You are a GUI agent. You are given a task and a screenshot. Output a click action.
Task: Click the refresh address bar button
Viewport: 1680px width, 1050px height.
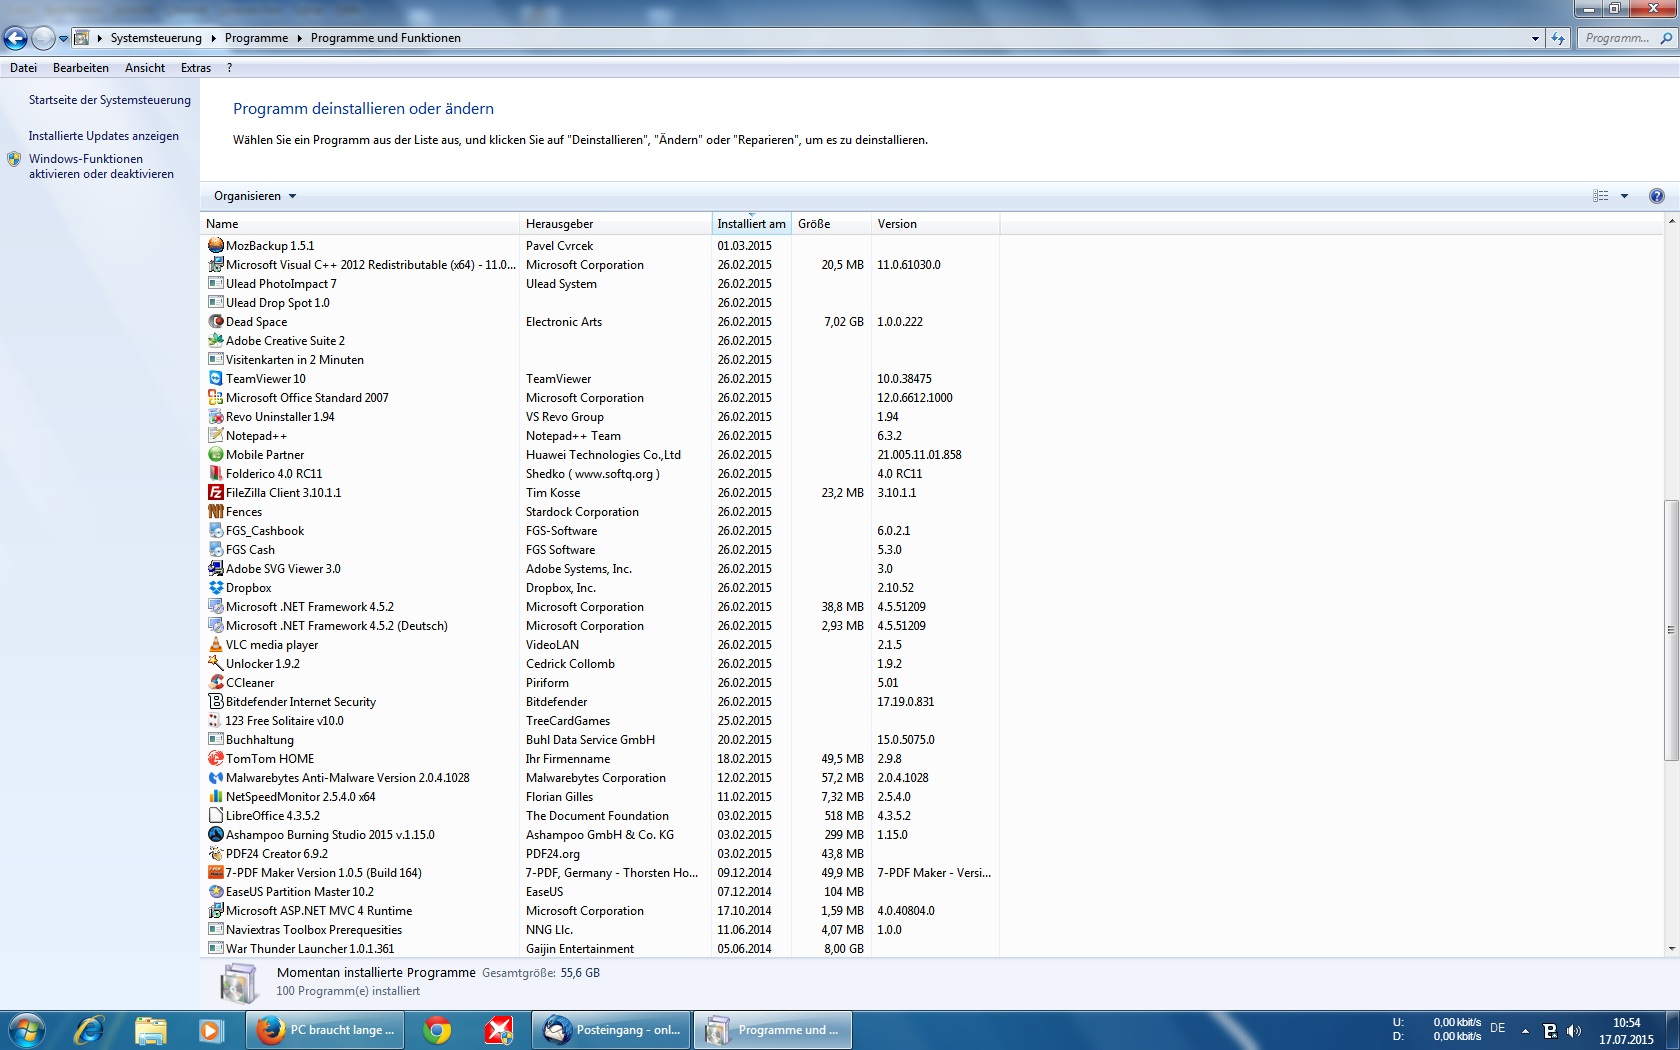coord(1558,38)
